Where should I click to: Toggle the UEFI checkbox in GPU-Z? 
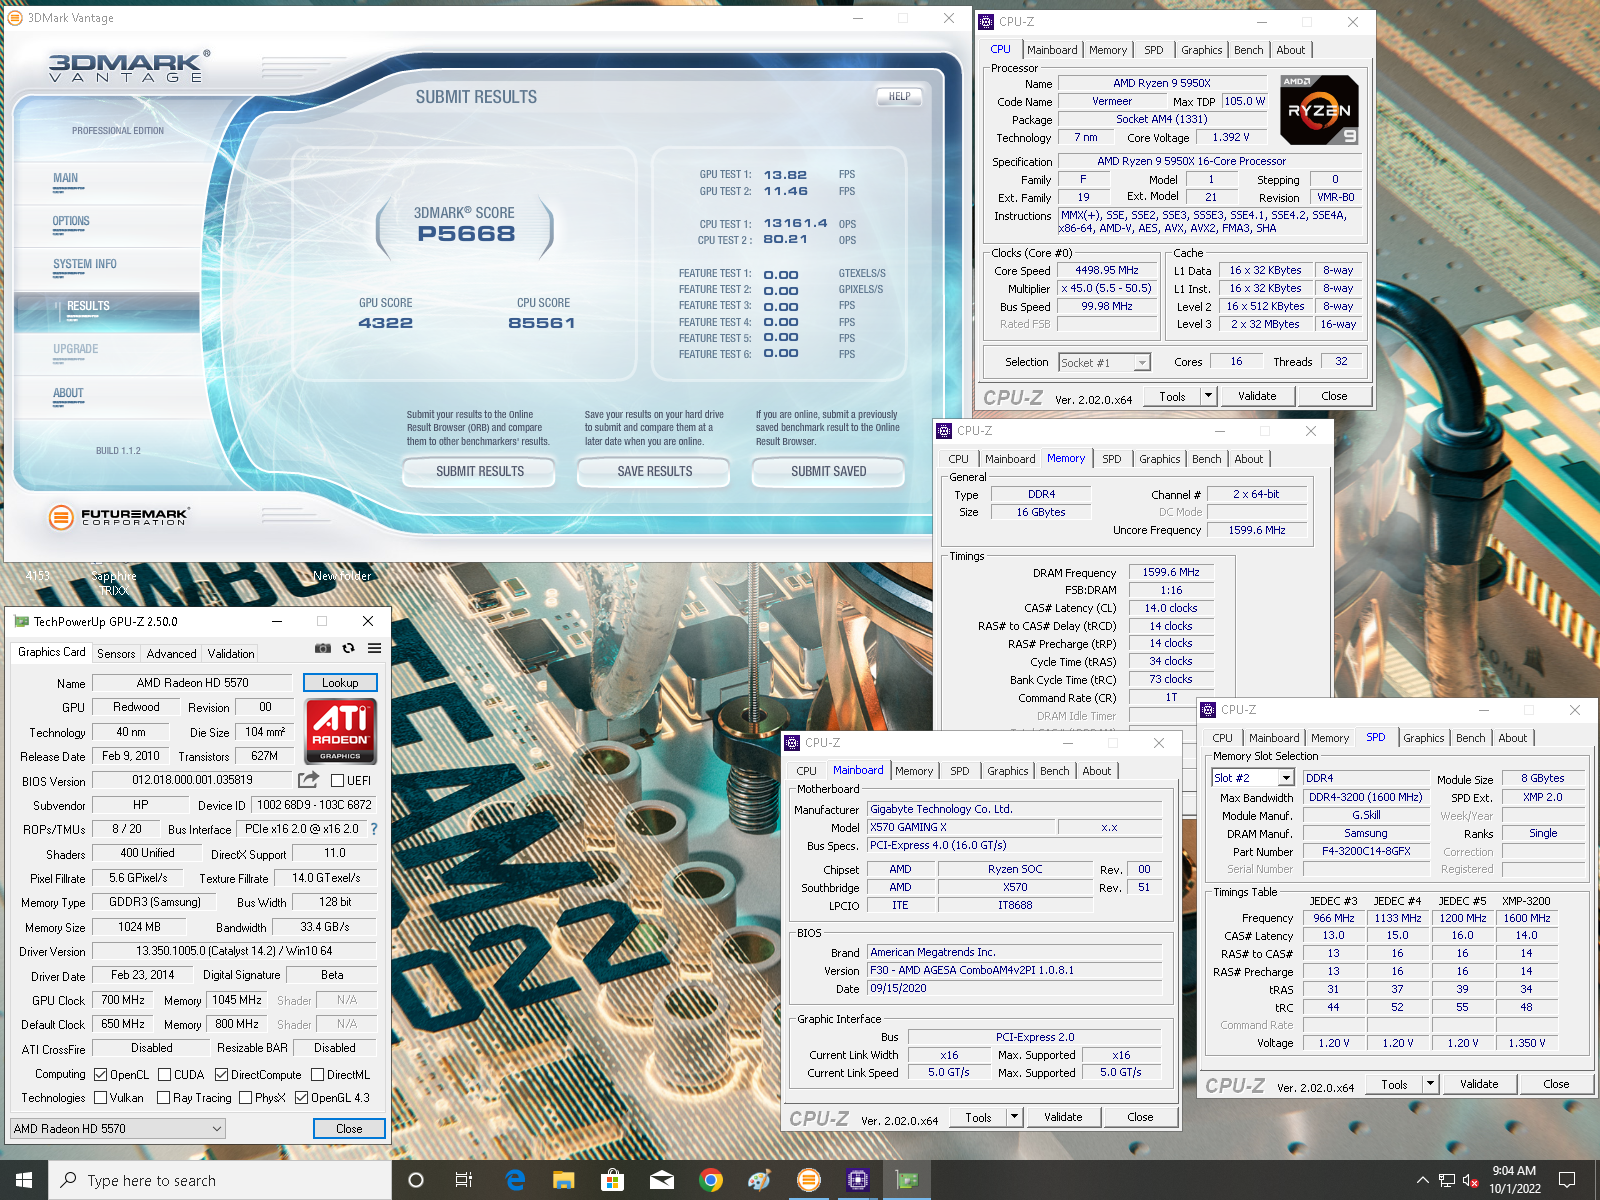click(x=338, y=781)
